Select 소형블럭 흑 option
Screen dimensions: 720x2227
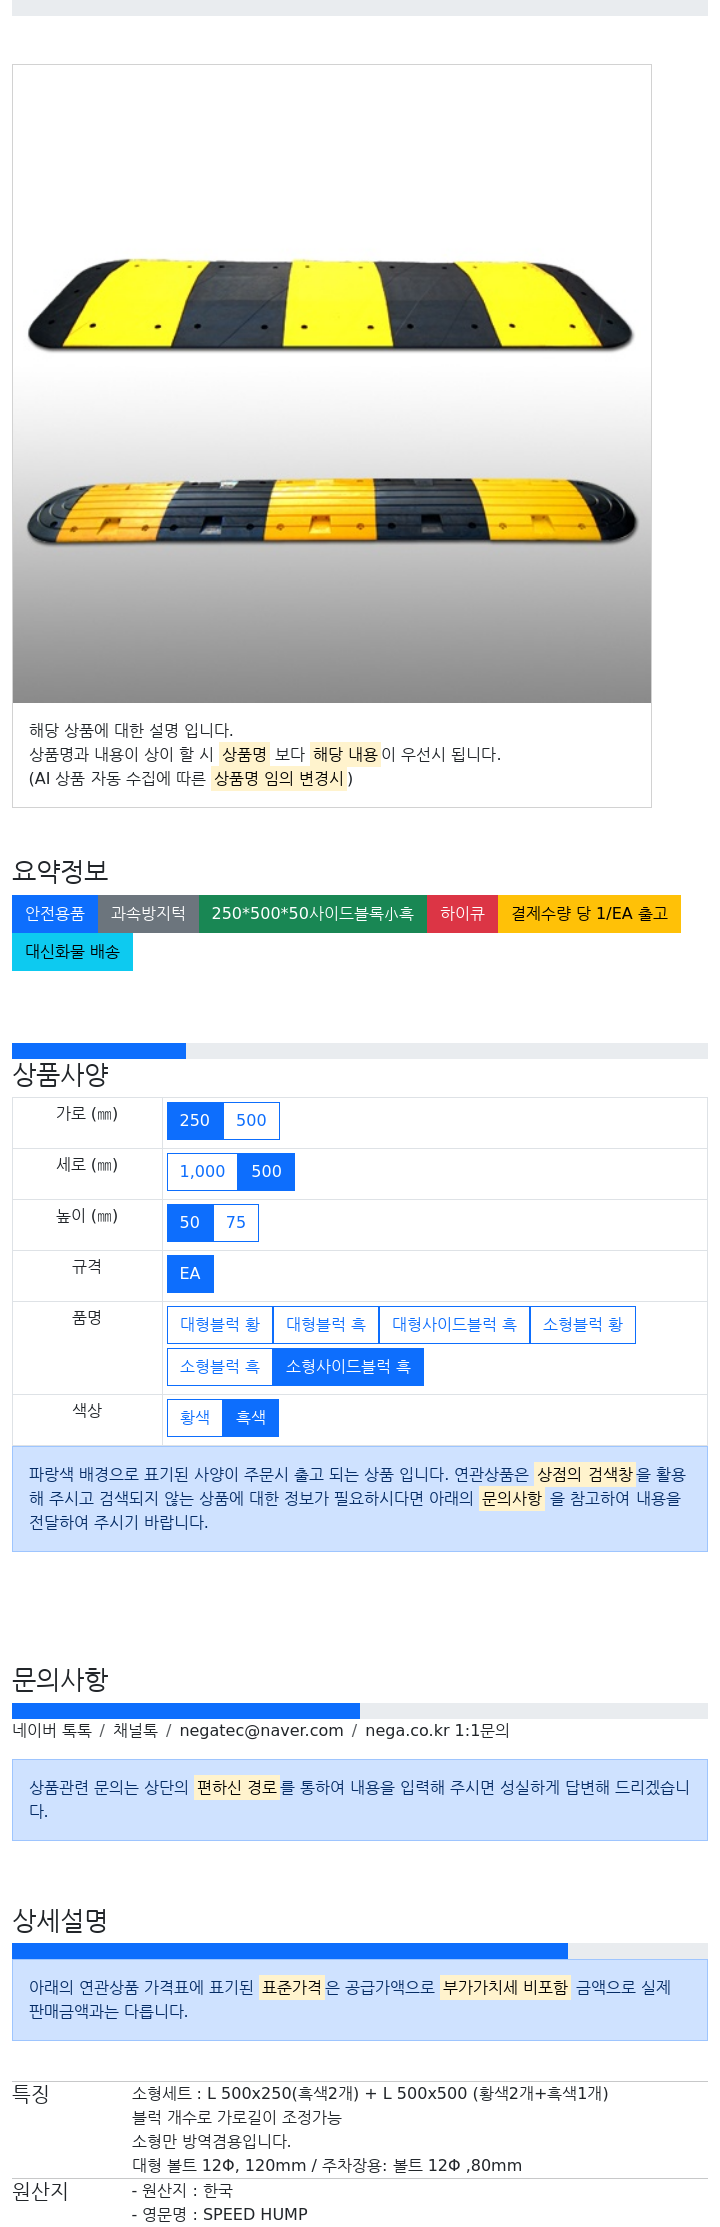click(x=220, y=1367)
